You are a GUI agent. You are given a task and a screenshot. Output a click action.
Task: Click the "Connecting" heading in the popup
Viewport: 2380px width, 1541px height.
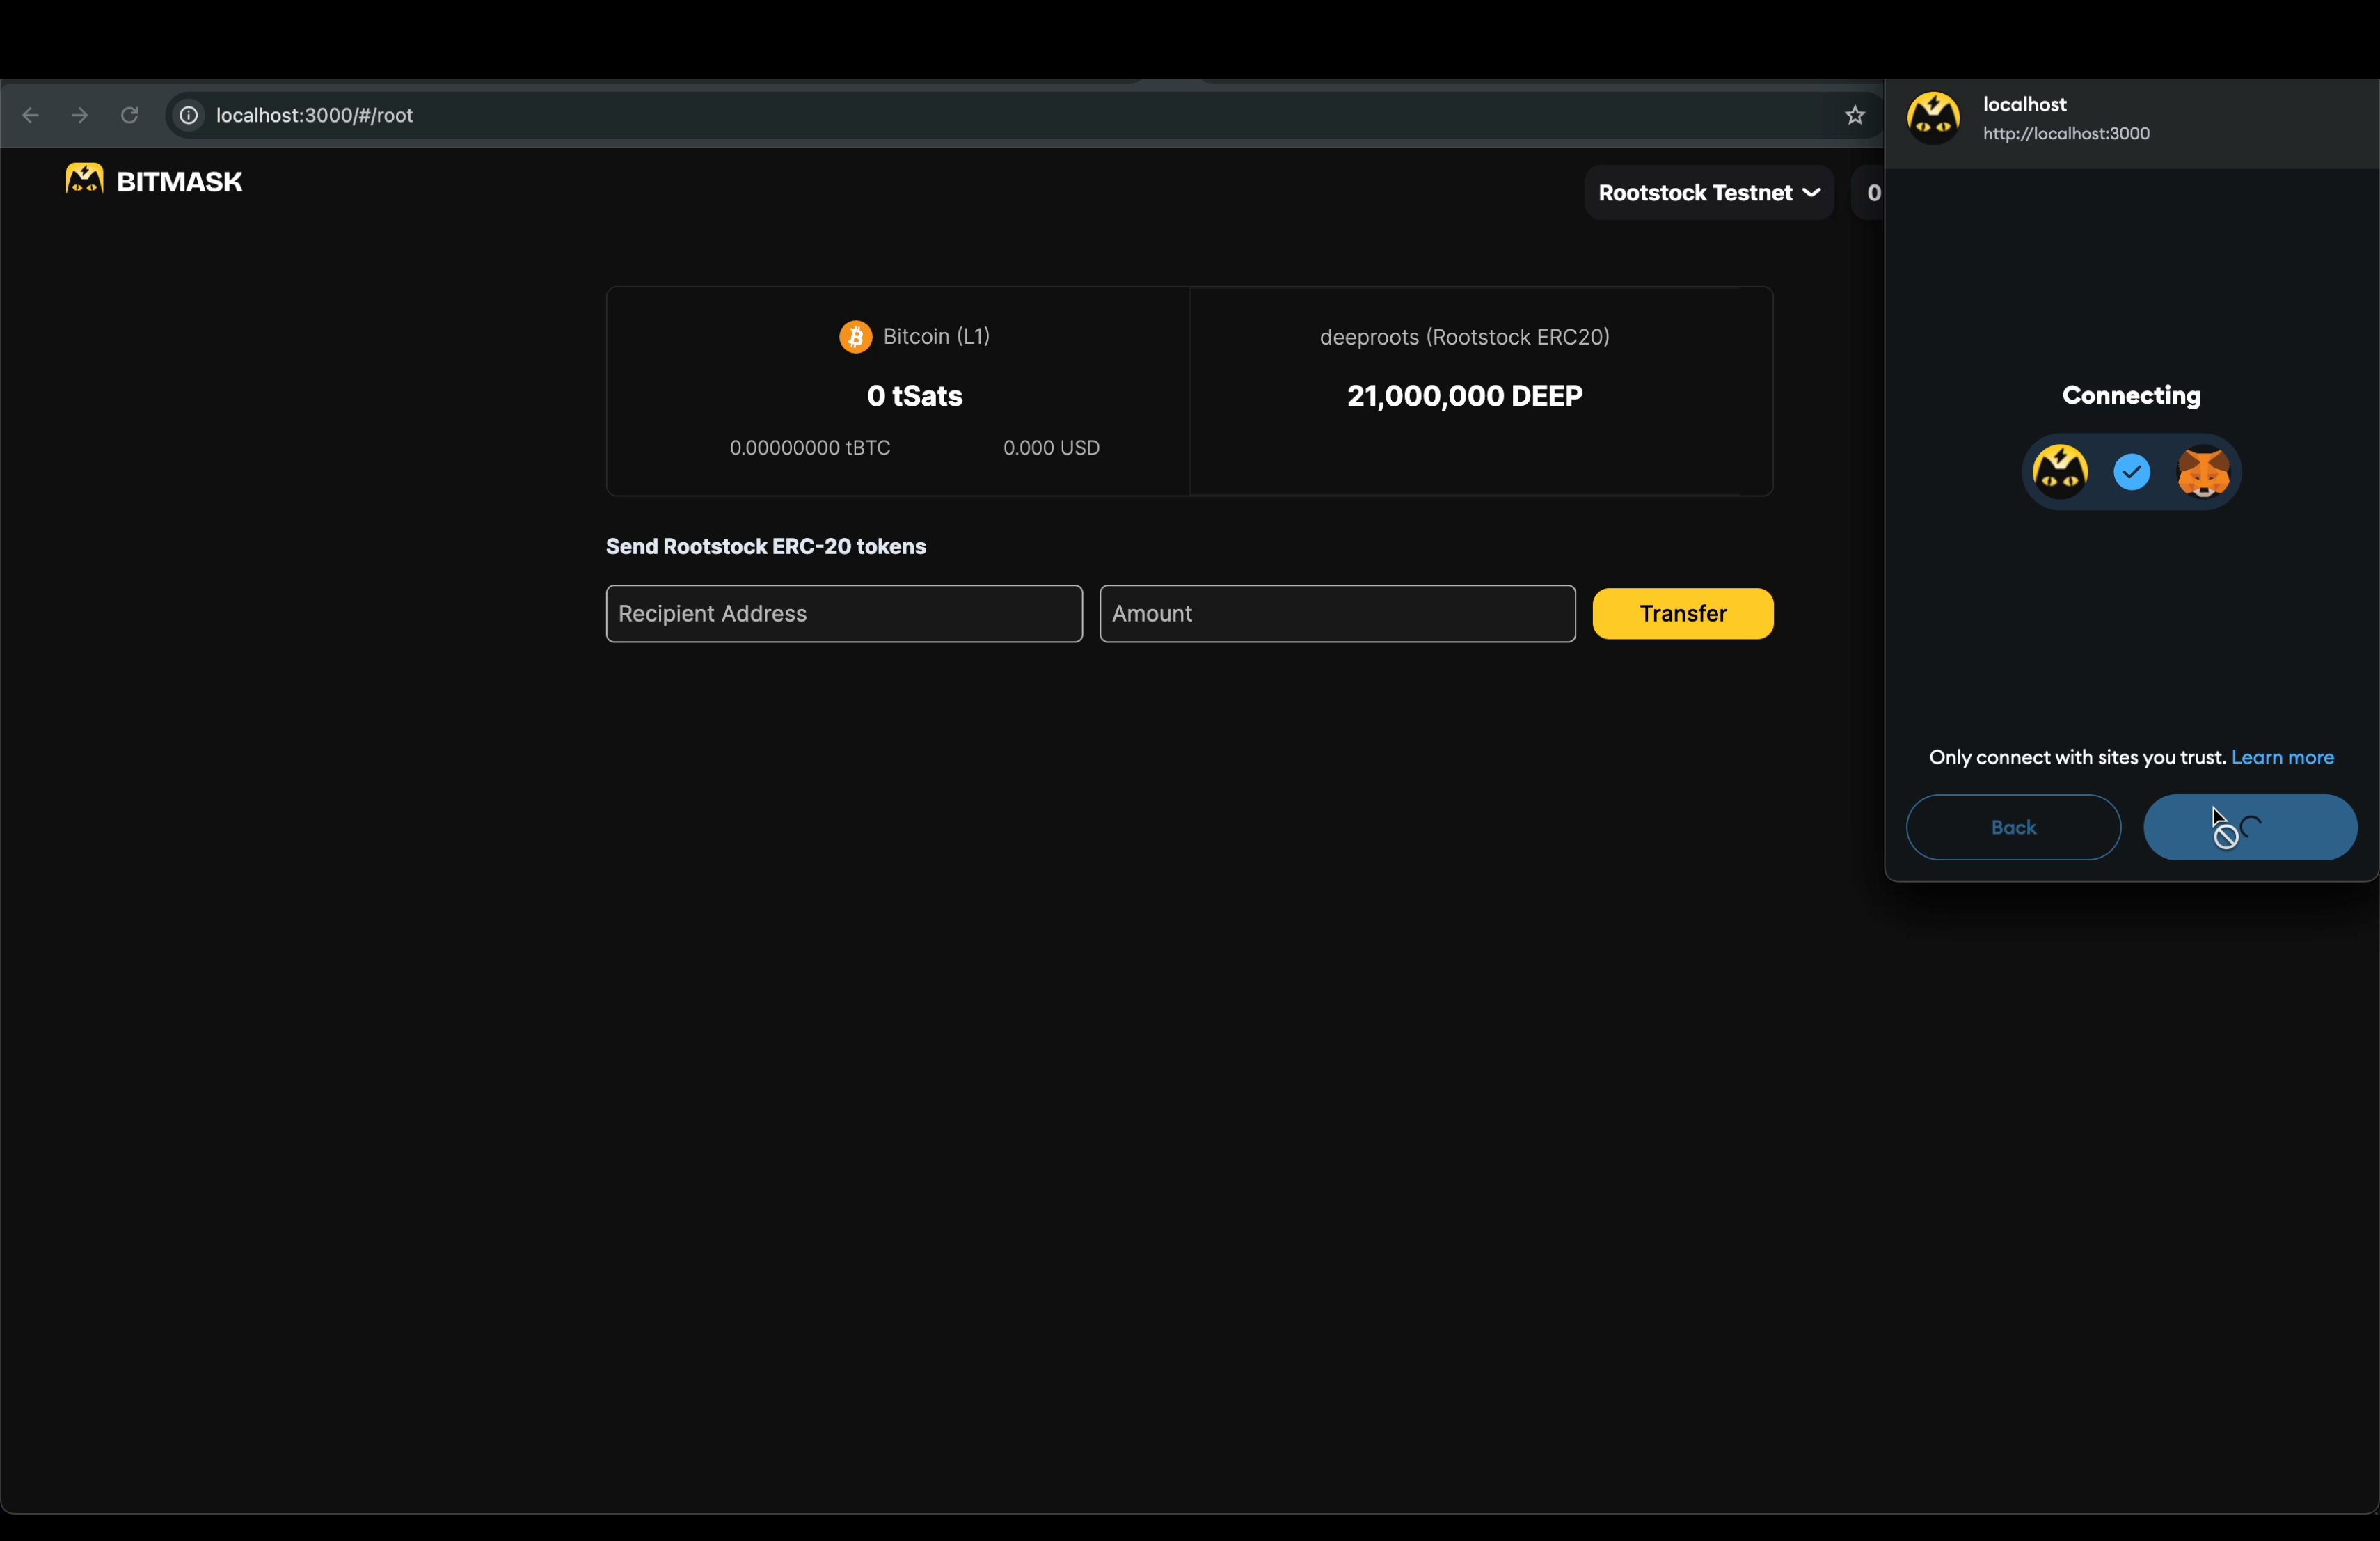(x=2131, y=396)
